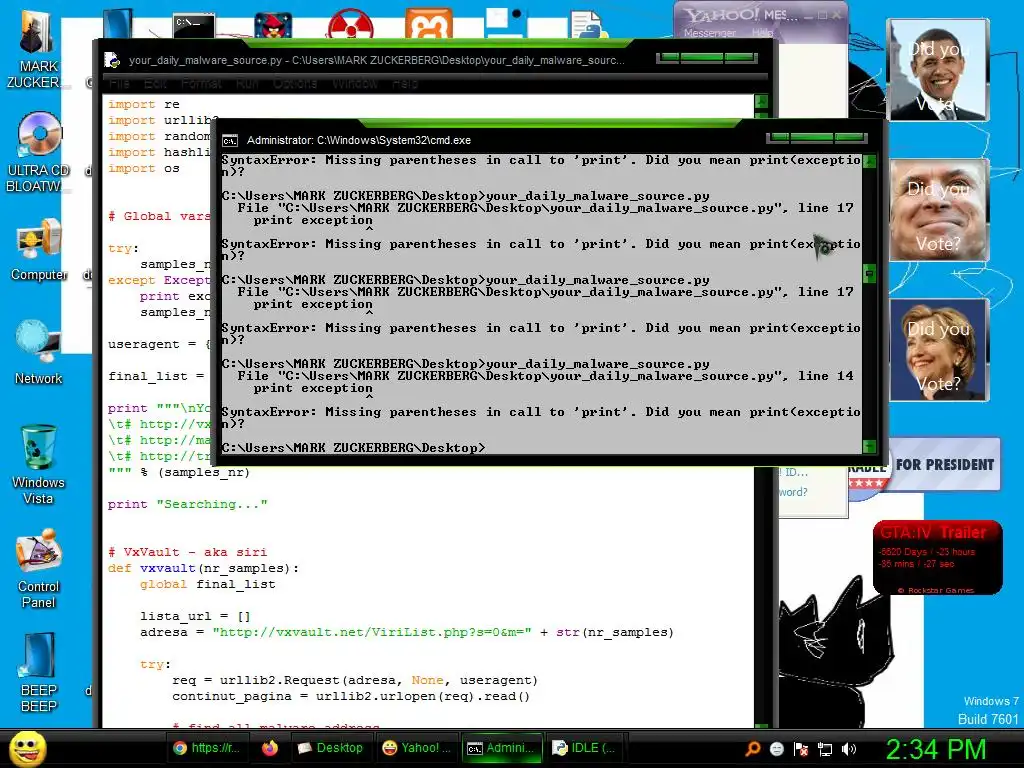Open the Edit menu in IDLE

155,84
